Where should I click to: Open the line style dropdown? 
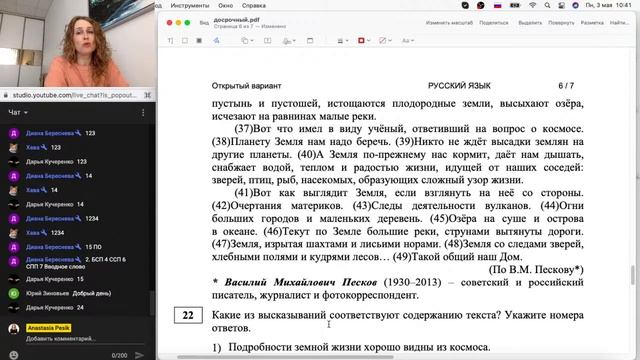[x=342, y=40]
